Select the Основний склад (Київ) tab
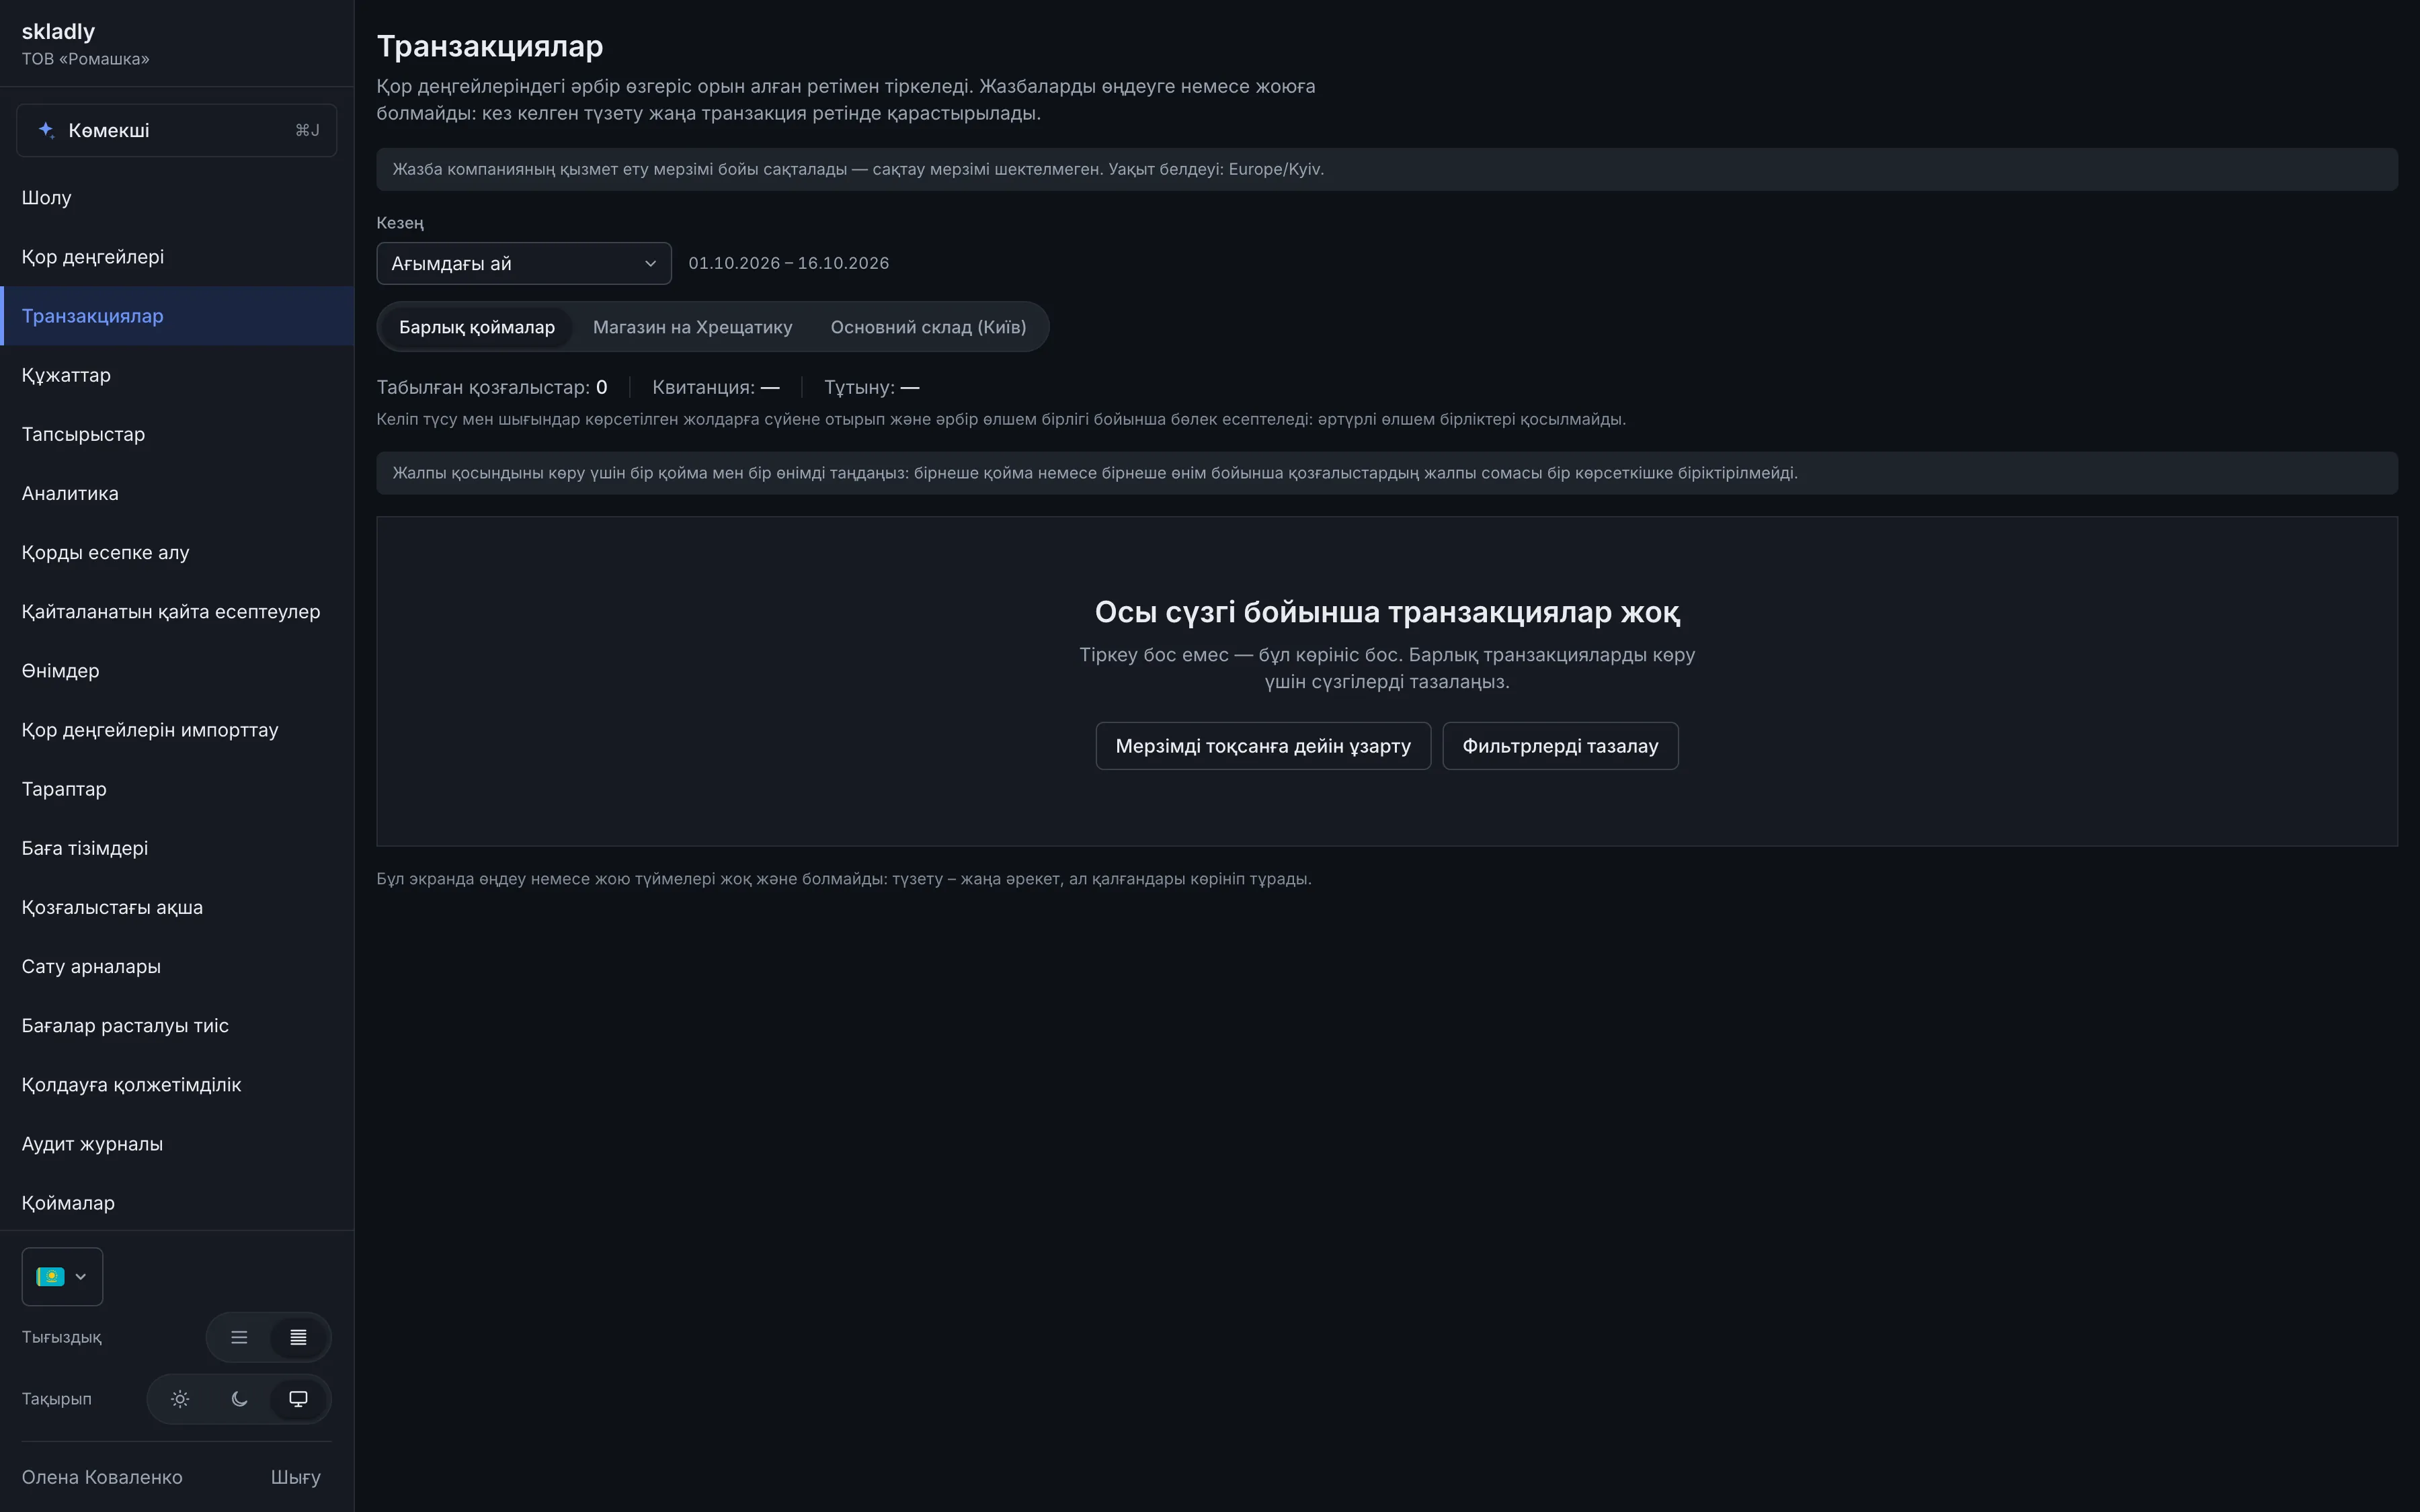 coord(928,327)
